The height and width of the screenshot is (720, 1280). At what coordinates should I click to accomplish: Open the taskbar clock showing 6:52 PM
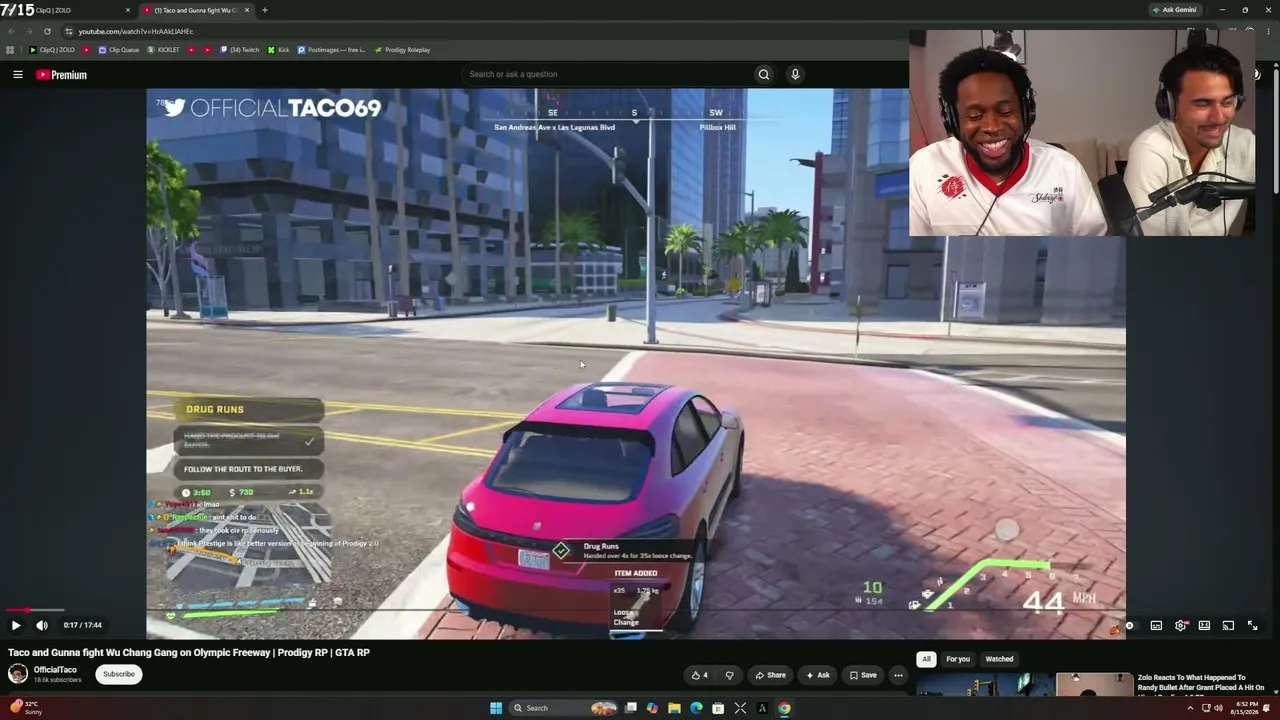[x=1244, y=708]
